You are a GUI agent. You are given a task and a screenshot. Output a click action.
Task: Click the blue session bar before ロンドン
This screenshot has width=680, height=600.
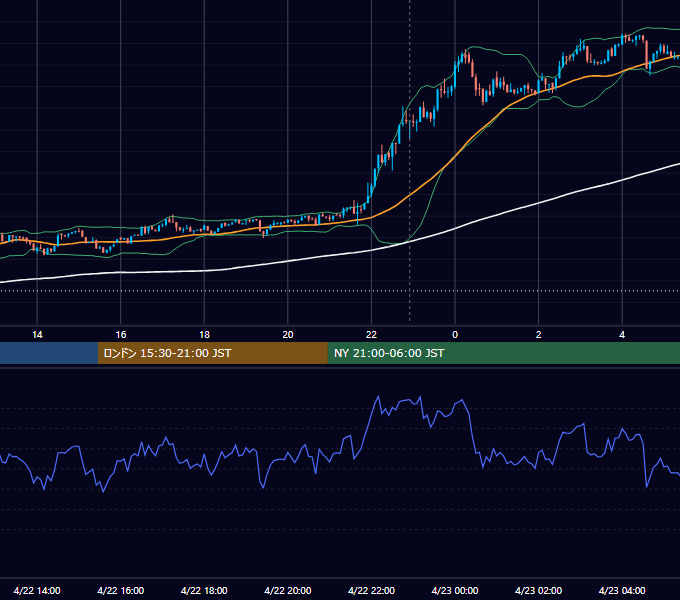point(49,353)
